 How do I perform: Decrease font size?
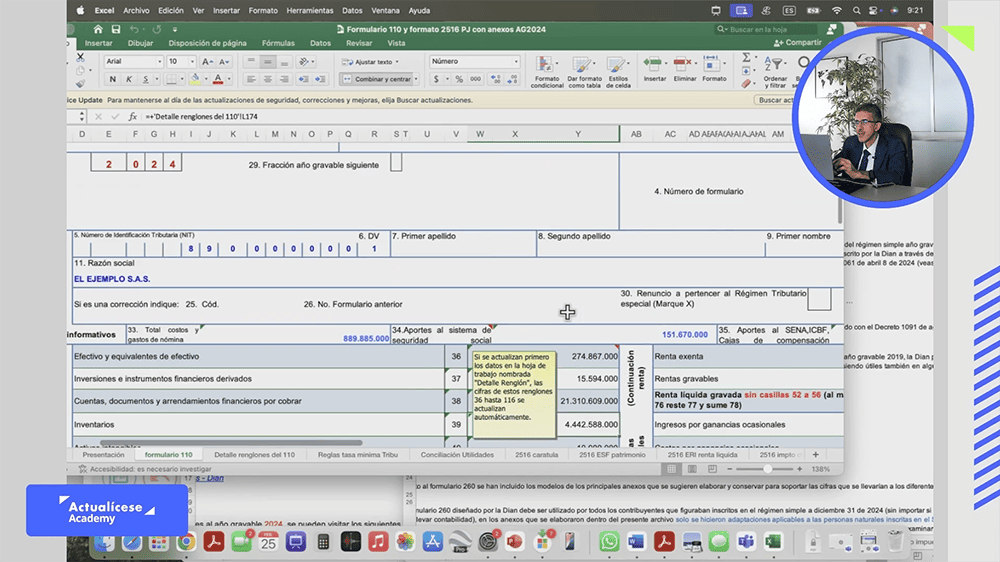[224, 62]
